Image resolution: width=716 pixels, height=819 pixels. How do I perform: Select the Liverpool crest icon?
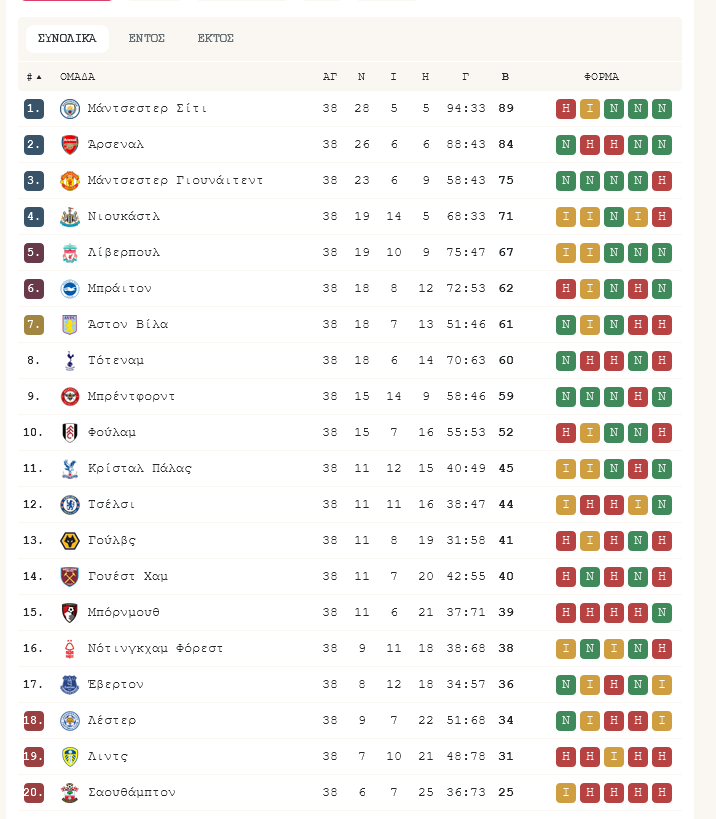point(69,253)
